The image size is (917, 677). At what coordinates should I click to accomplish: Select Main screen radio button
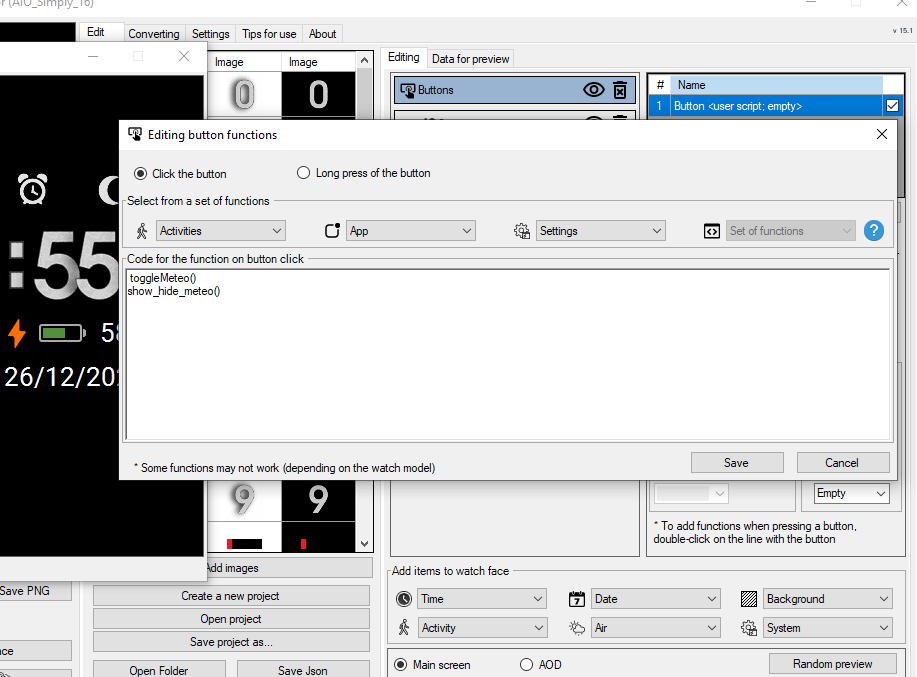click(x=401, y=665)
